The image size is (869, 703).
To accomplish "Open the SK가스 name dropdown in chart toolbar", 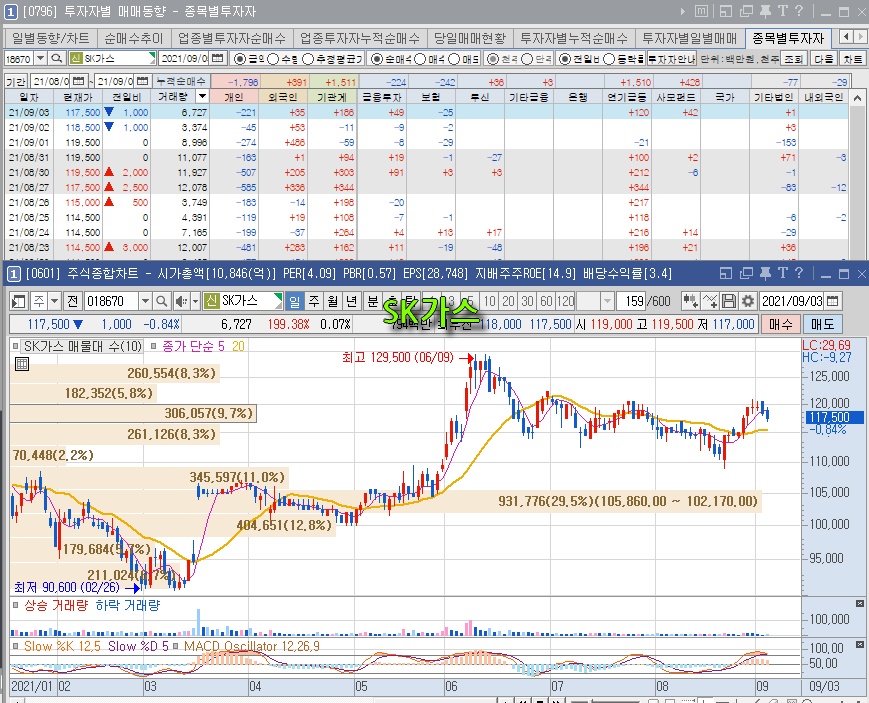I will (x=278, y=301).
